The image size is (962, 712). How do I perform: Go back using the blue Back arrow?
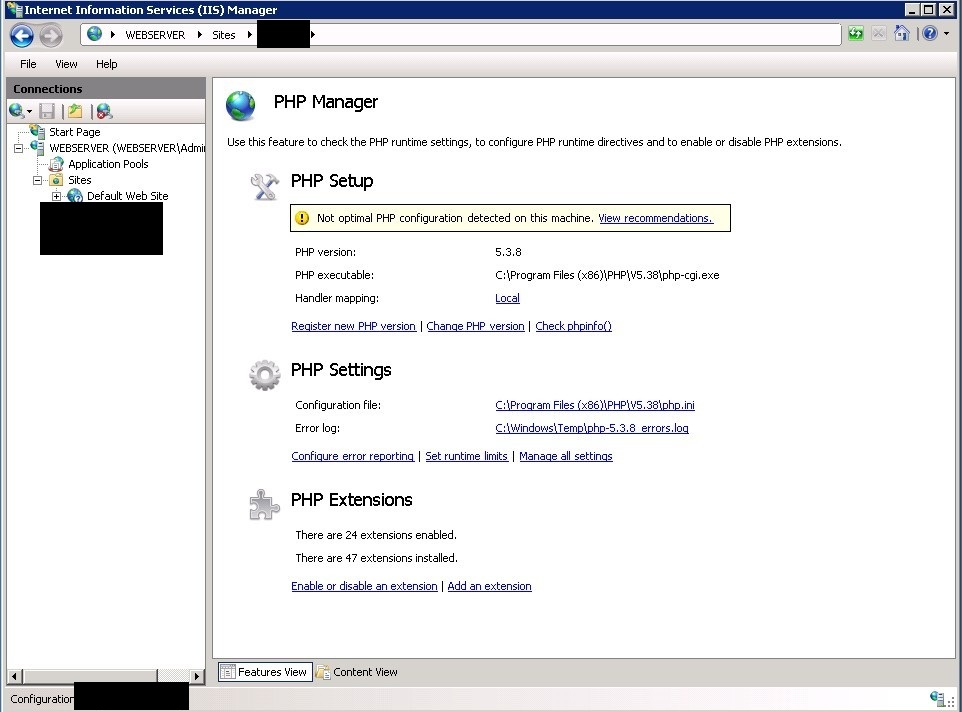coord(22,35)
